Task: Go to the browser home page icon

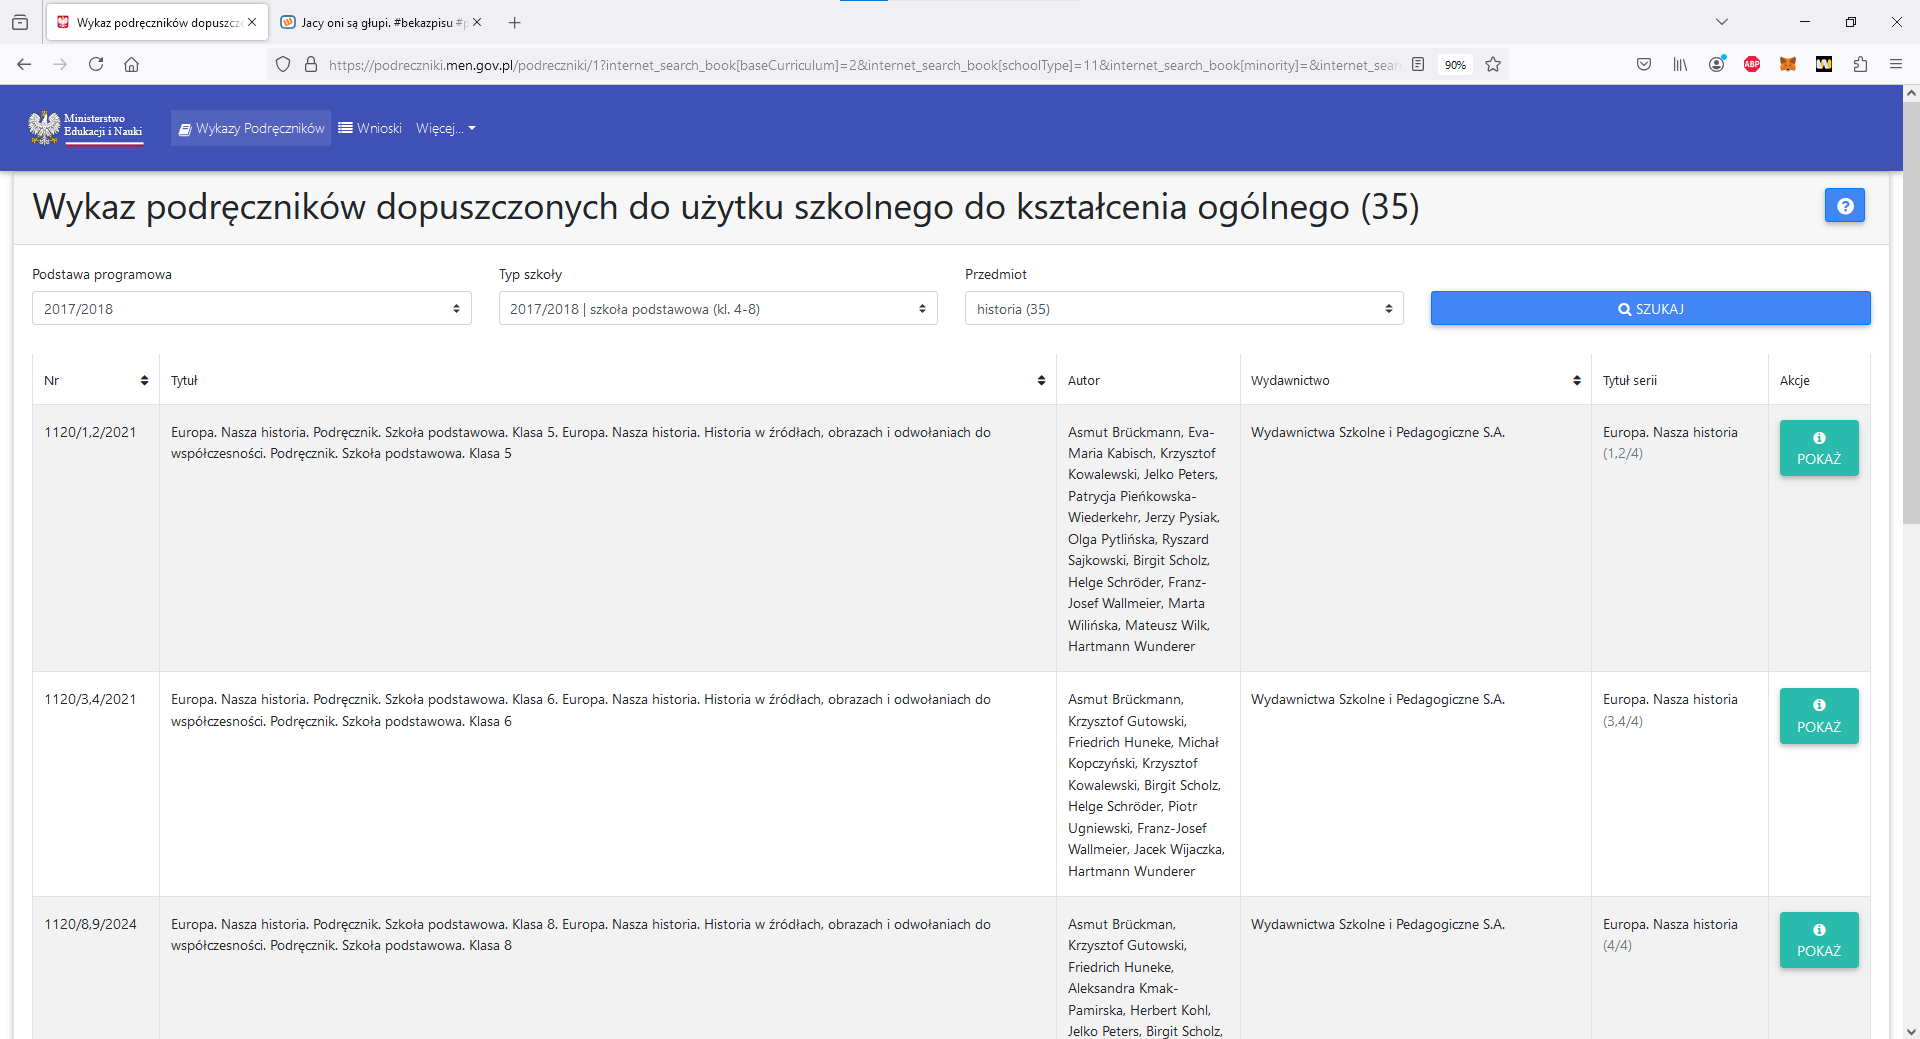Action: point(131,64)
